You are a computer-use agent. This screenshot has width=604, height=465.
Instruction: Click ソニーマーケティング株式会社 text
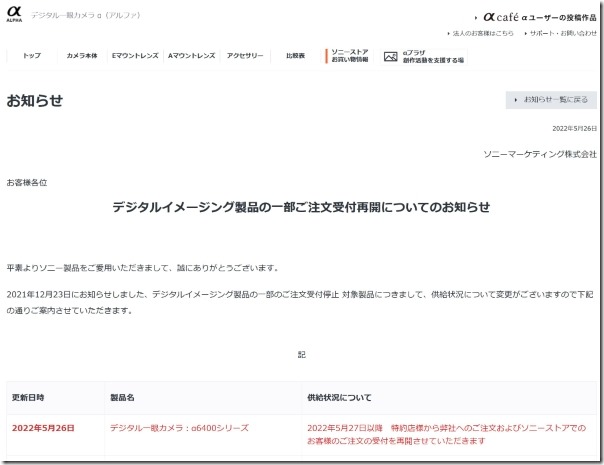click(540, 154)
